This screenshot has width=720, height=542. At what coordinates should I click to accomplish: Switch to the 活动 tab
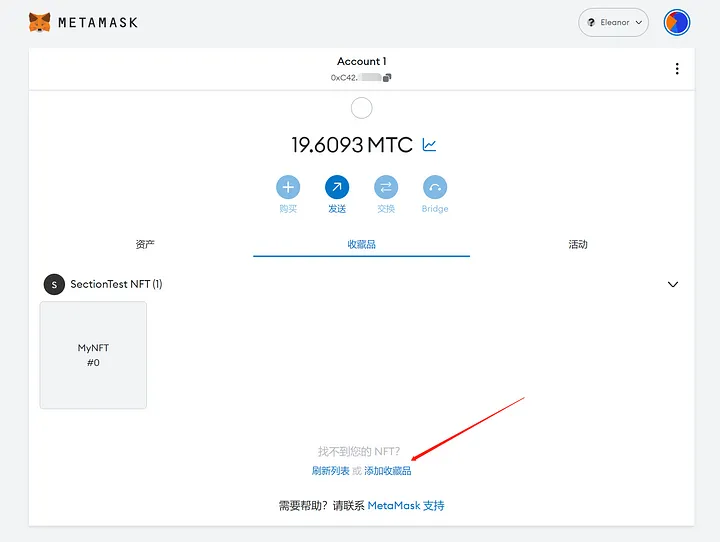tap(578, 244)
